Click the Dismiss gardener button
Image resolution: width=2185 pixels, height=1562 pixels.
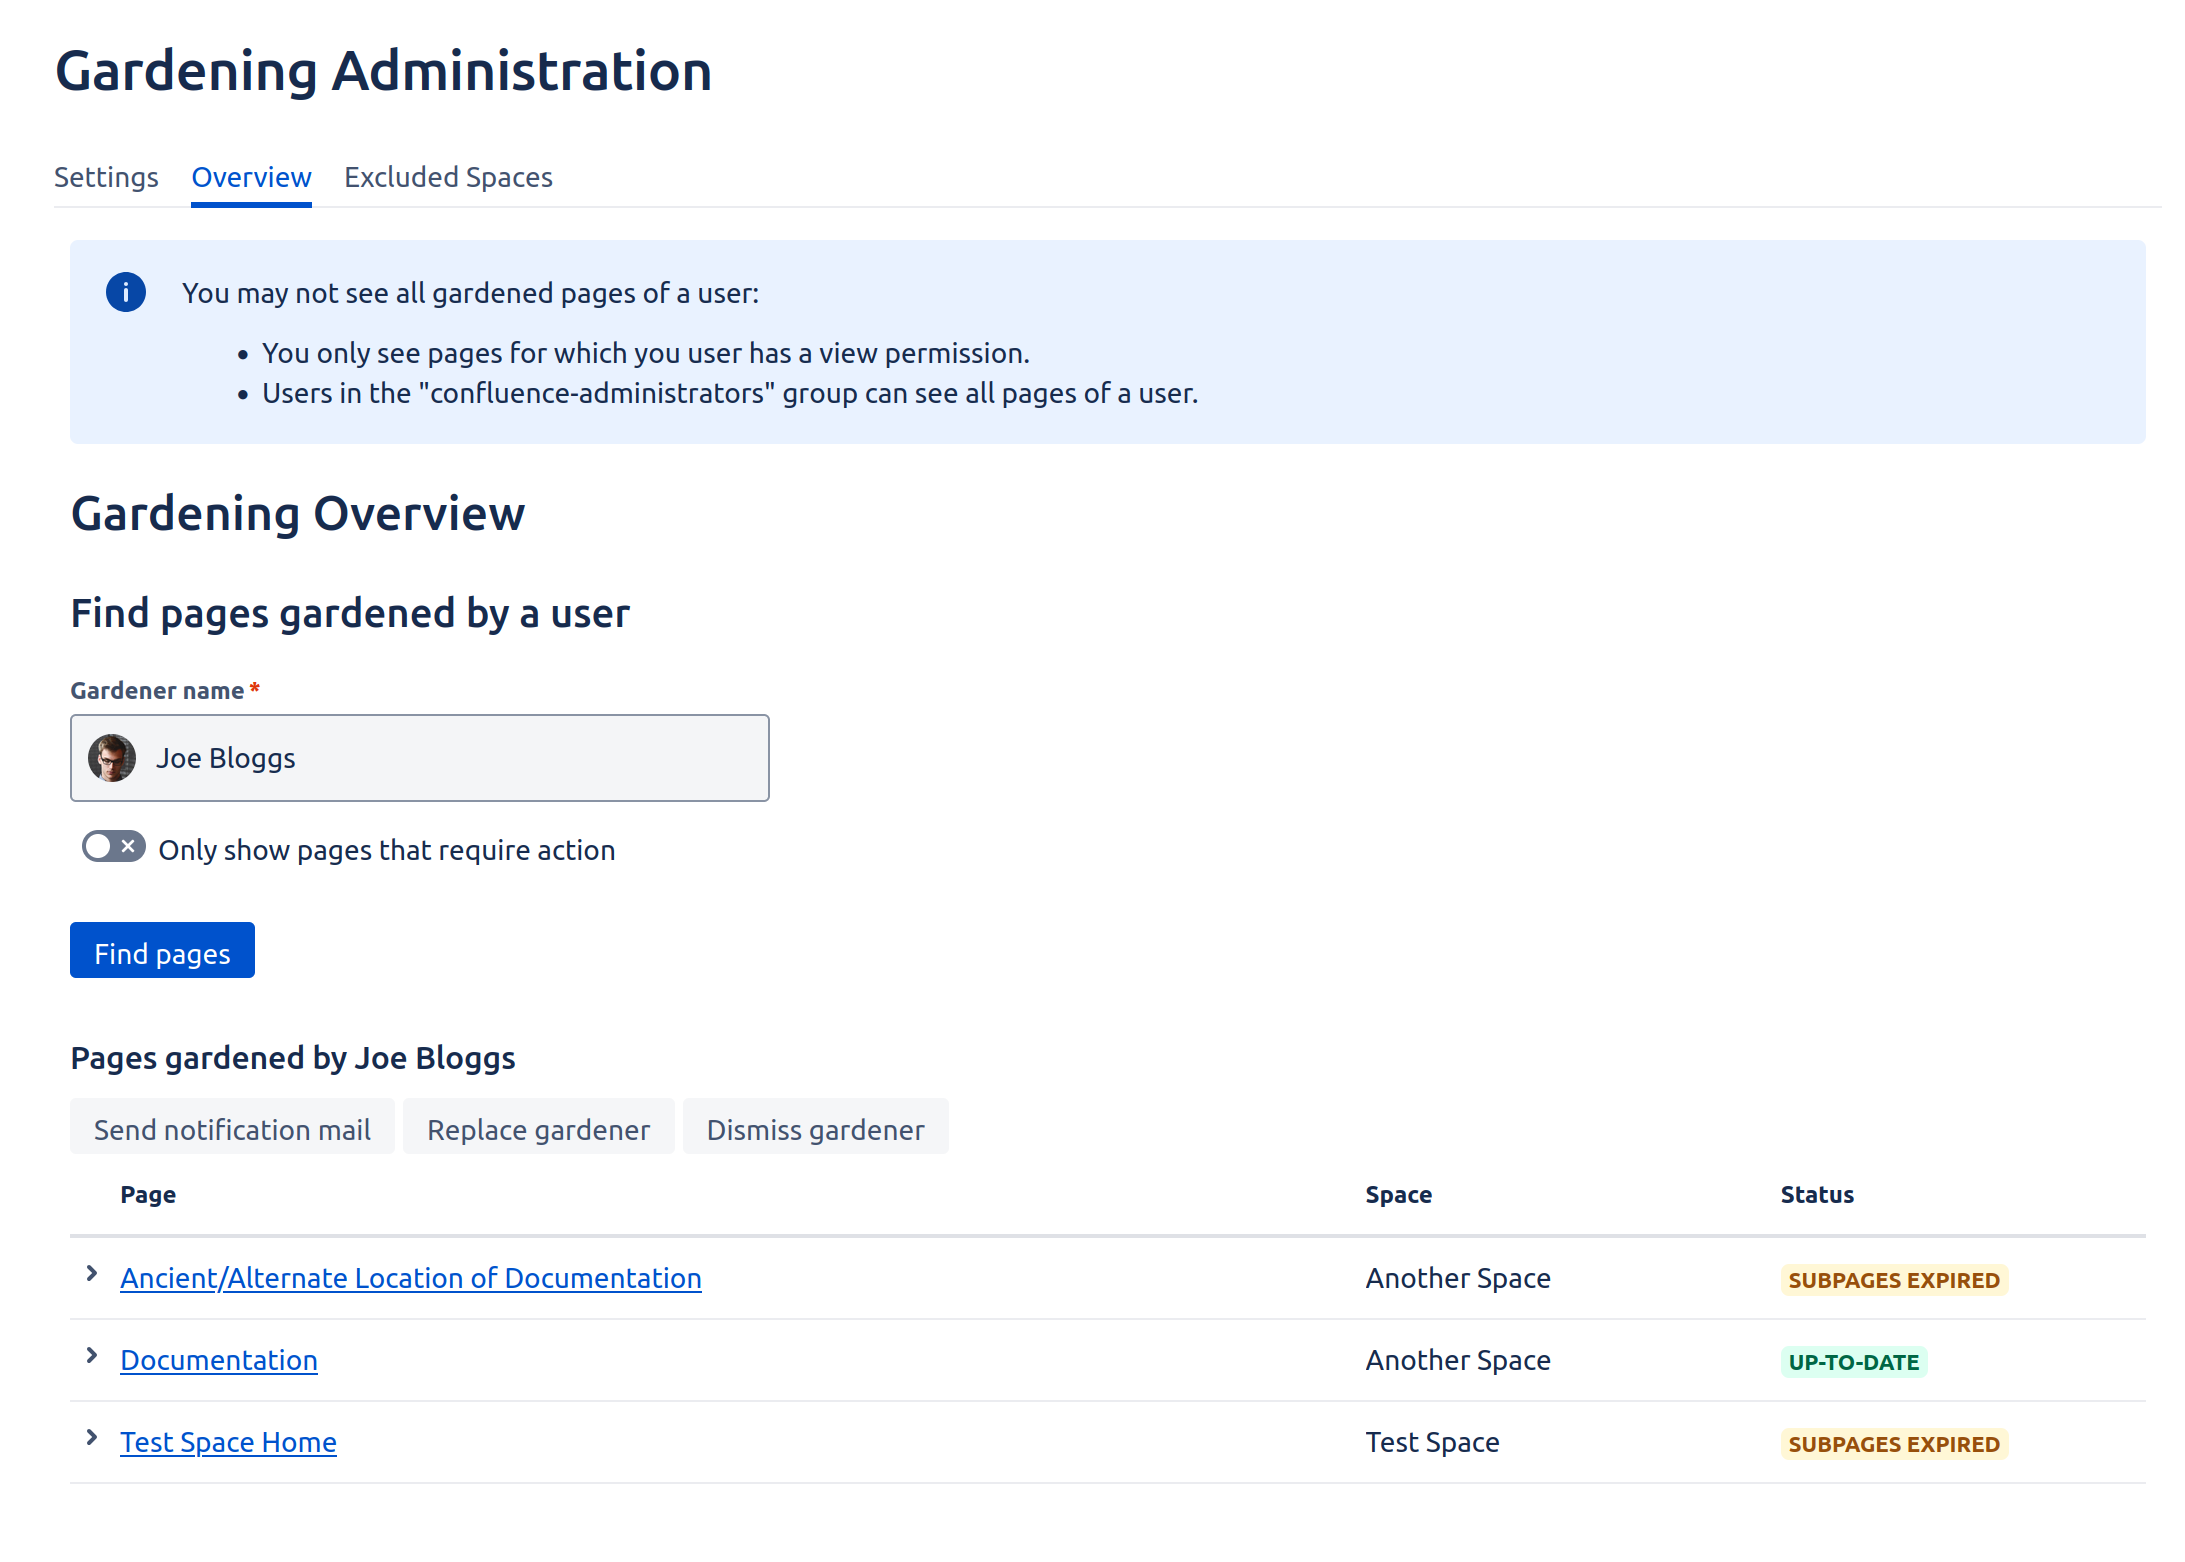[815, 1129]
